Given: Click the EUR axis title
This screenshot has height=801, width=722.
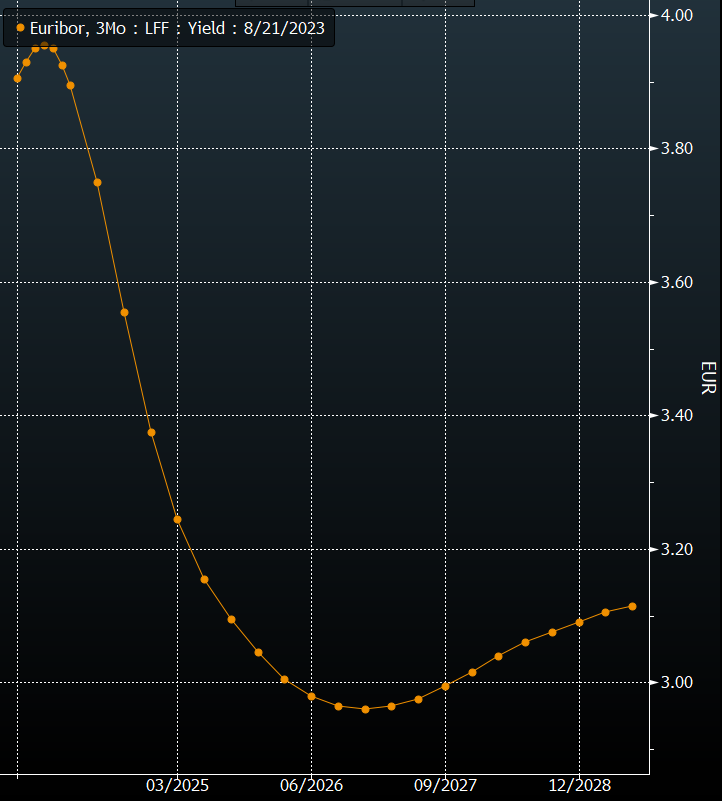Looking at the screenshot, I should pyautogui.click(x=708, y=377).
